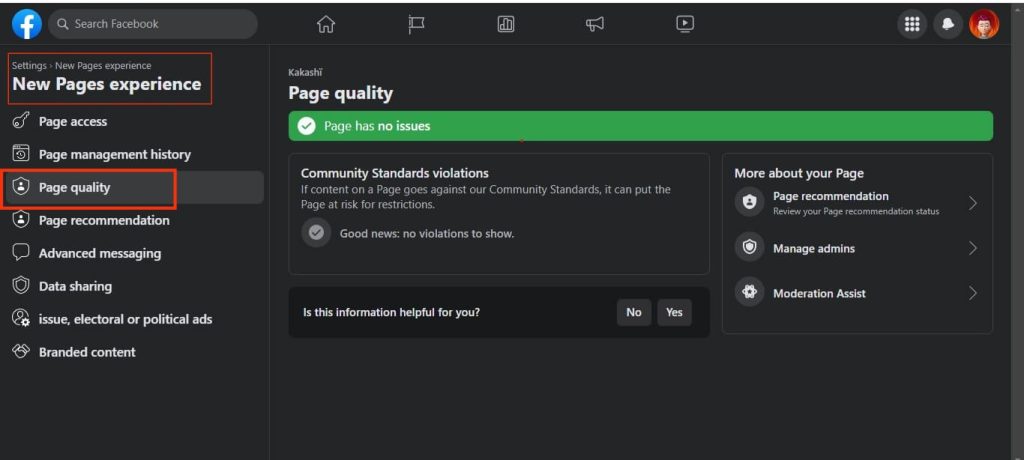The height and width of the screenshot is (460, 1024).
Task: Click Page recommendation icon in right panel
Action: (x=749, y=203)
